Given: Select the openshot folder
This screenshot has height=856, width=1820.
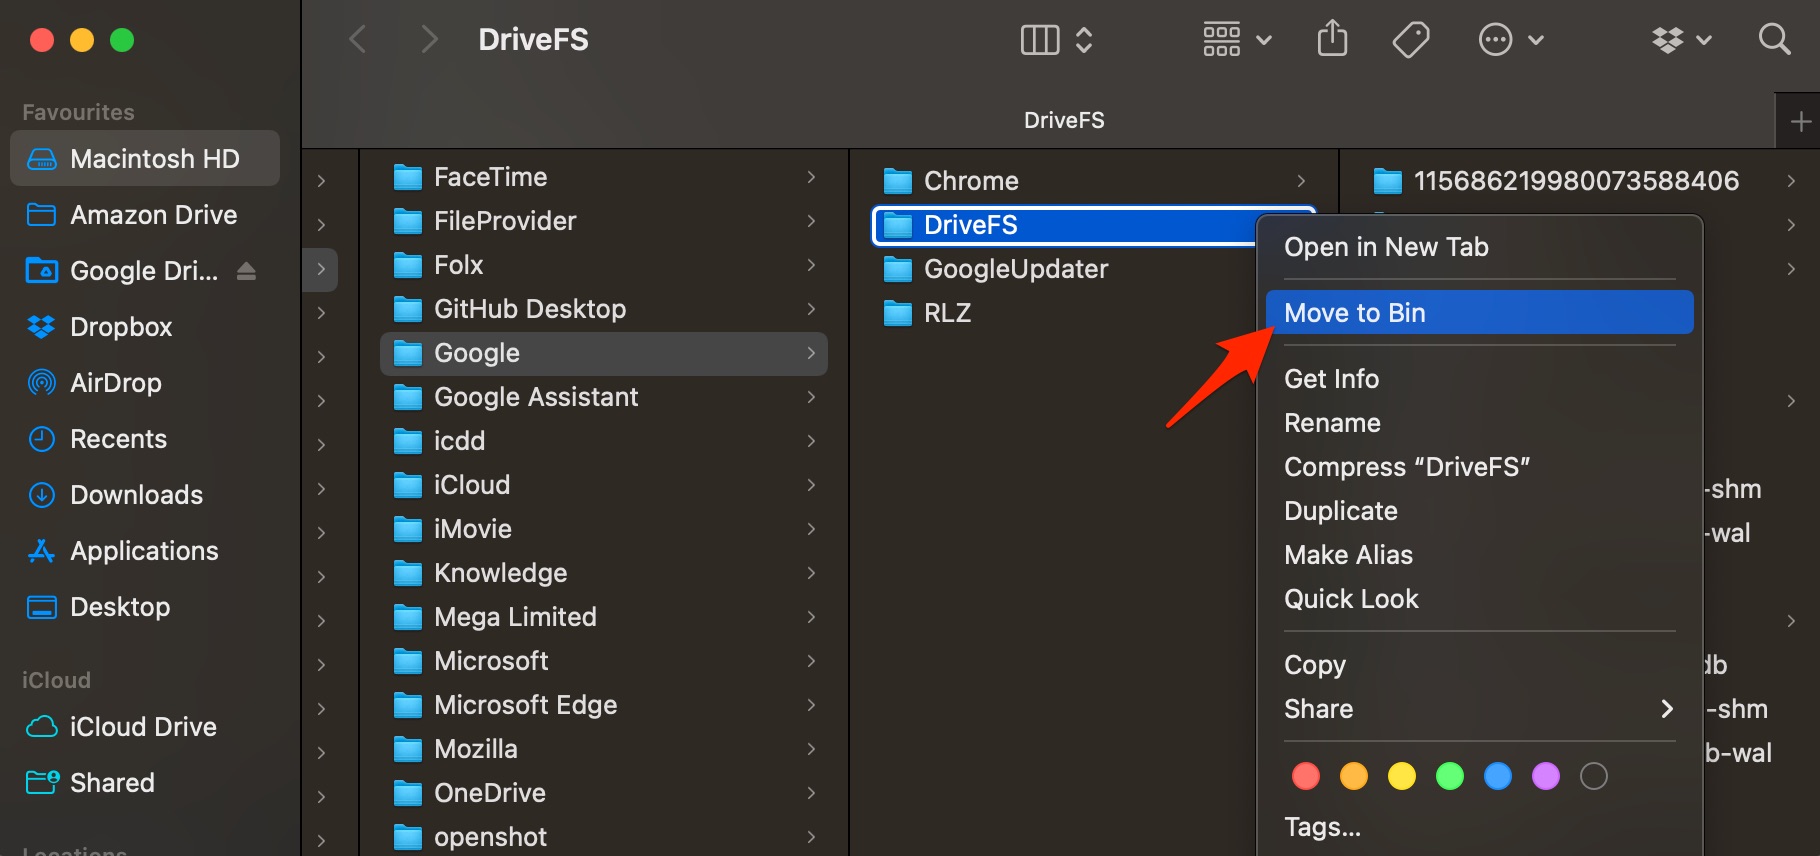Looking at the screenshot, I should pos(604,837).
